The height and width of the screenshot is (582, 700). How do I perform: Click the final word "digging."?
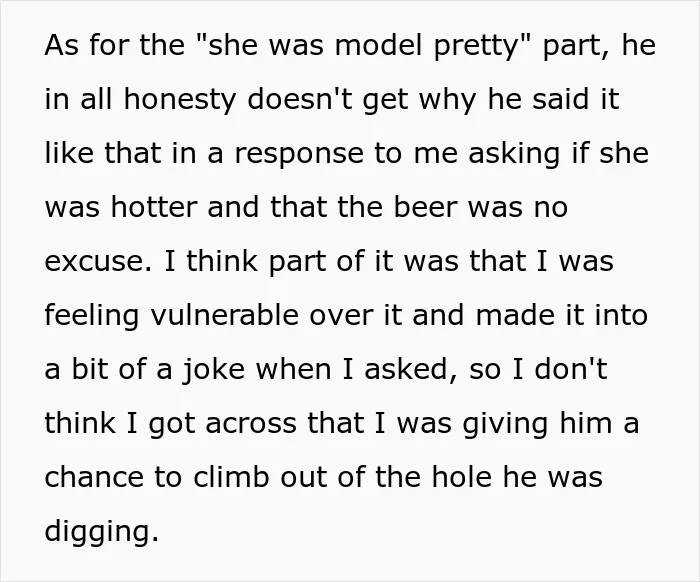click(101, 533)
